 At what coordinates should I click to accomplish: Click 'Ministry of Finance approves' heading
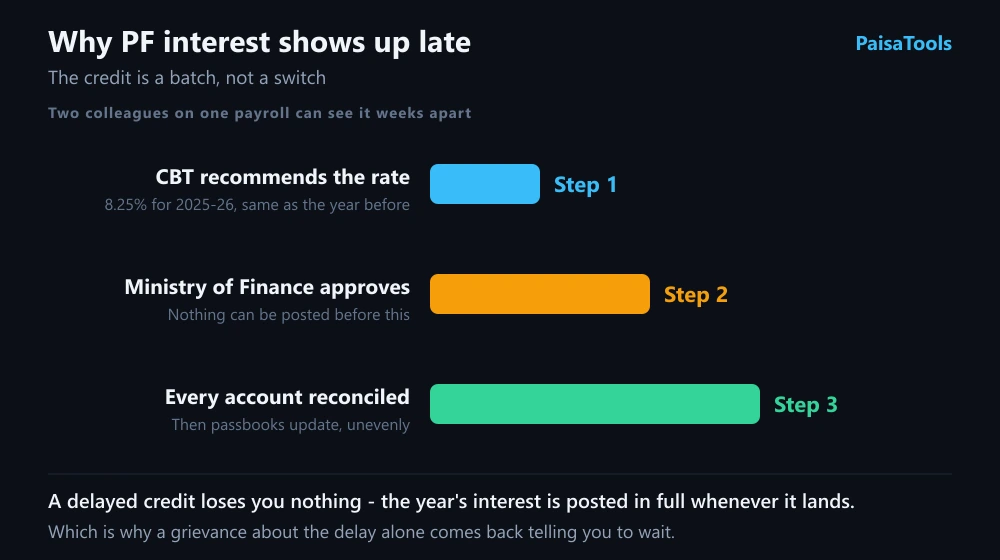click(x=267, y=287)
